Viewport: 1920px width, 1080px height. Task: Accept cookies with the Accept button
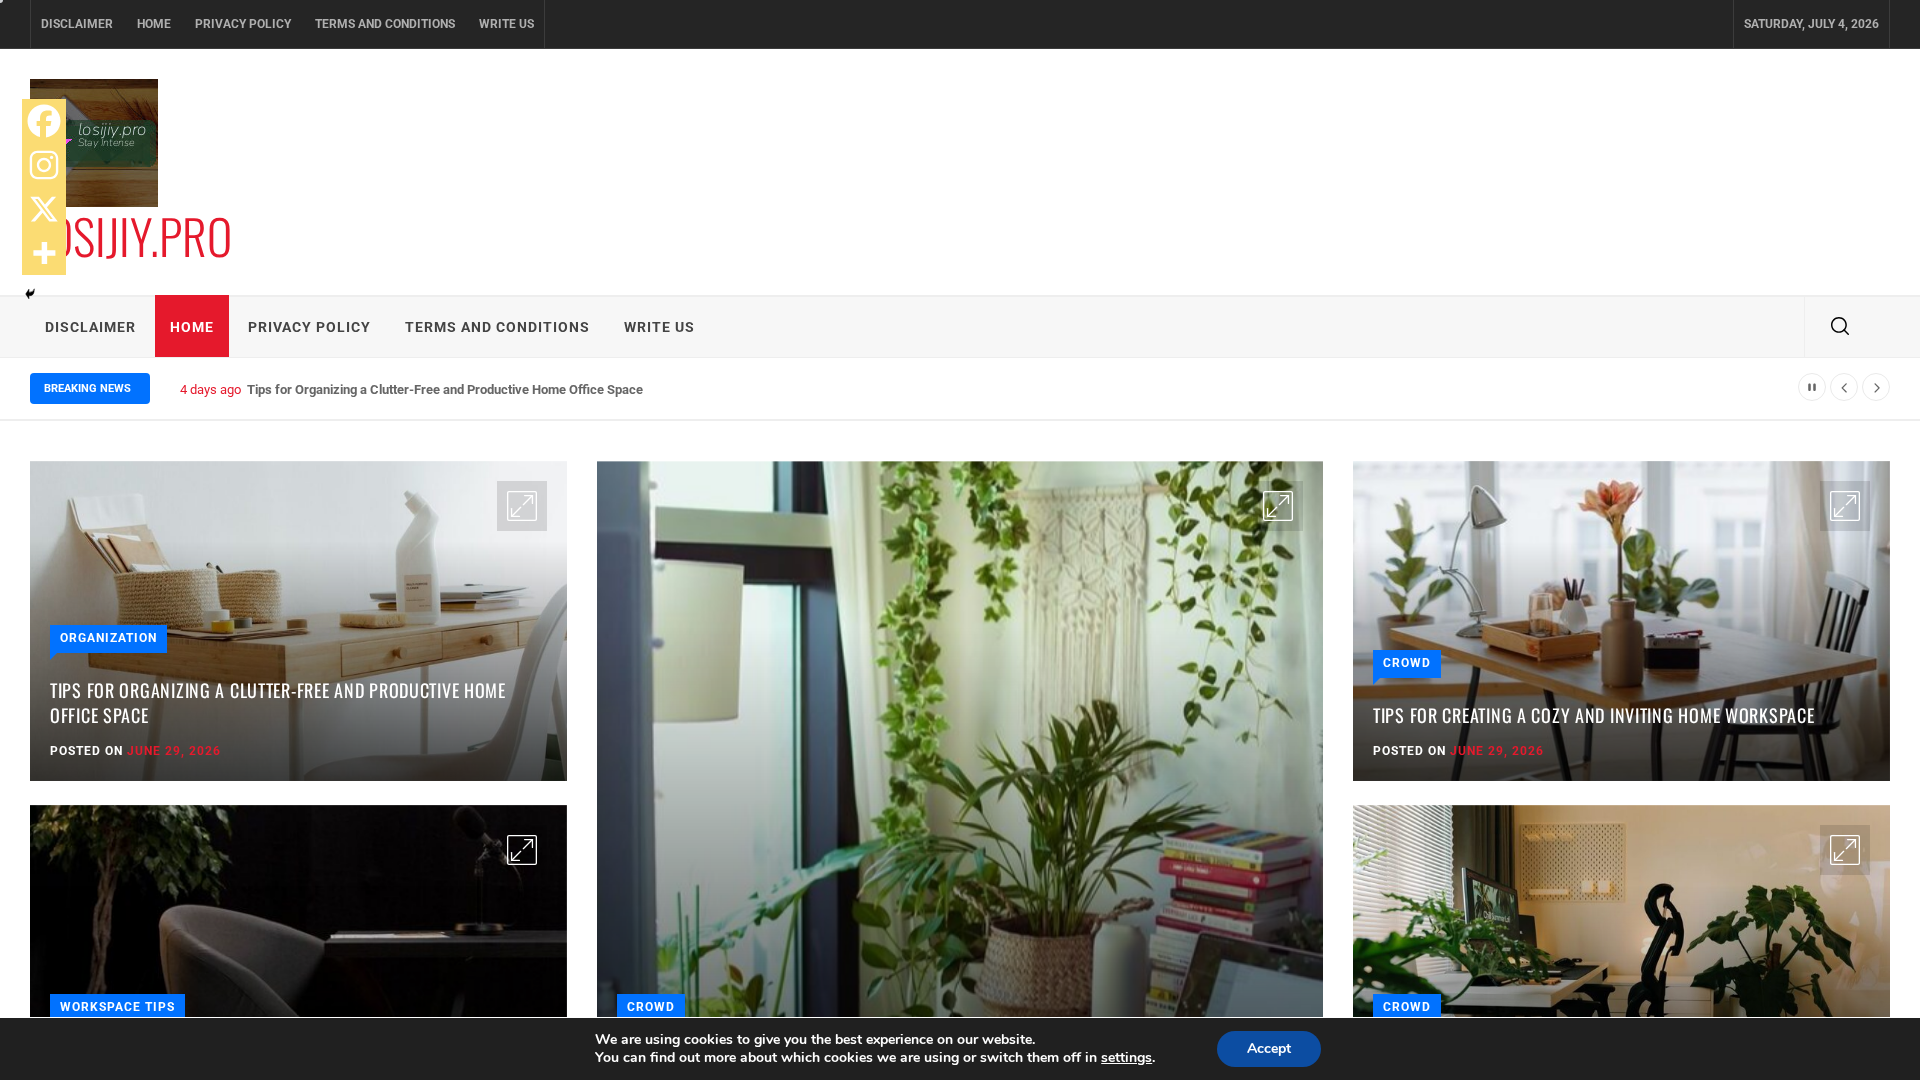[x=1269, y=1049]
